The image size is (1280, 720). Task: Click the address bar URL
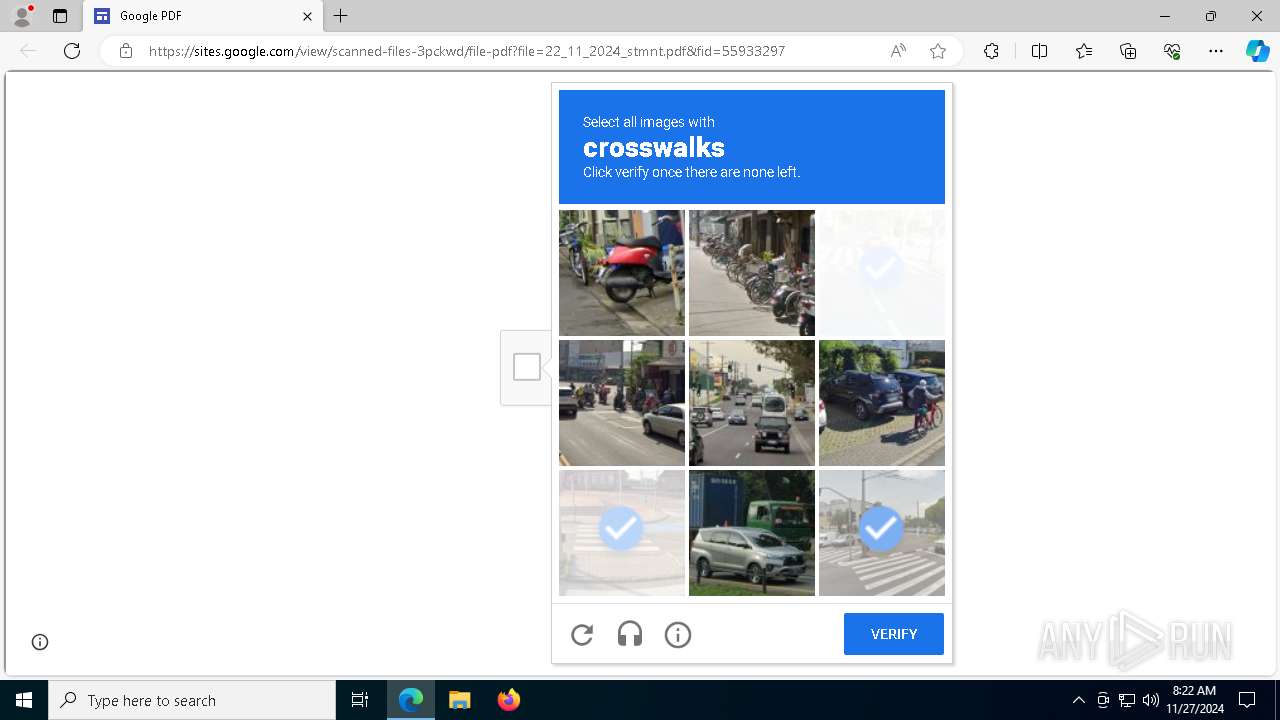467,51
